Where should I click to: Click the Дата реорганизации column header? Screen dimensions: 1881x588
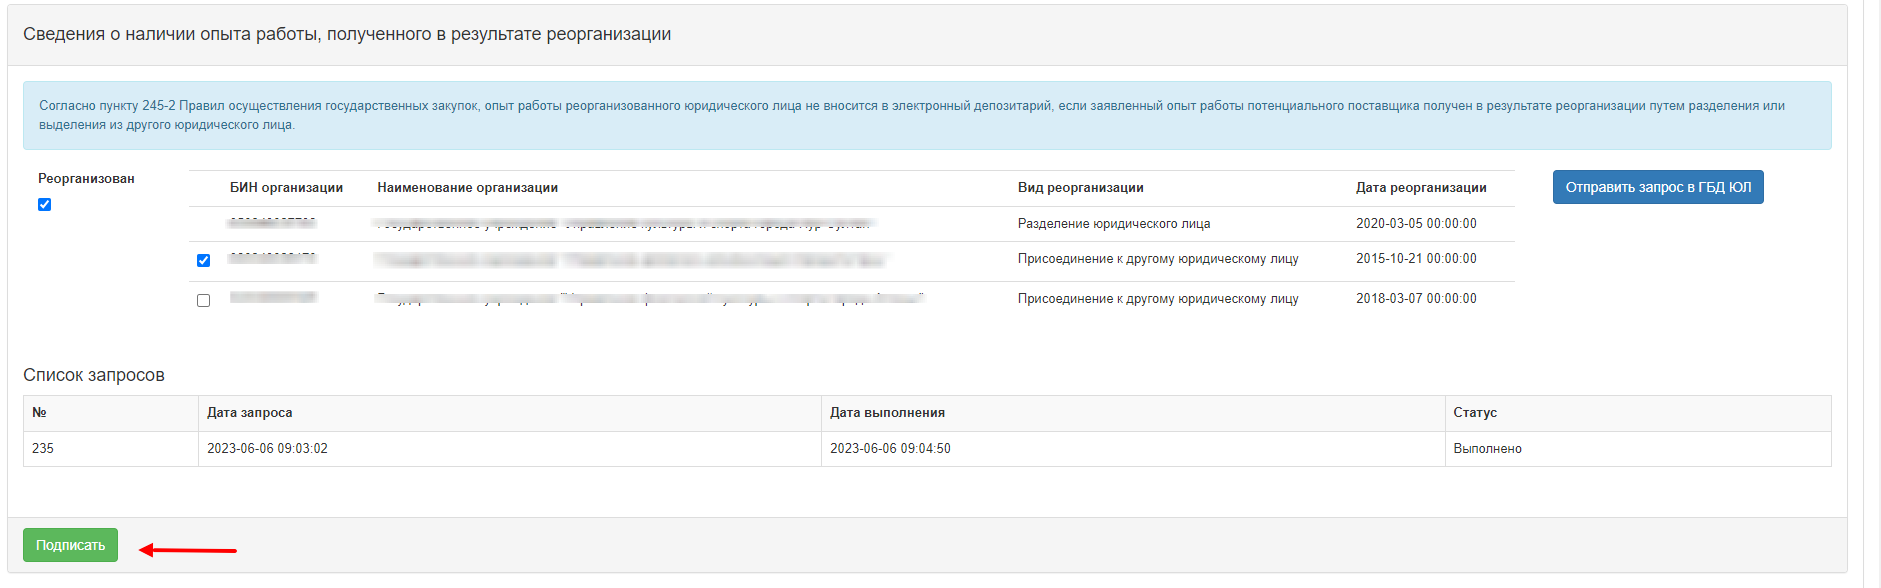1420,188
